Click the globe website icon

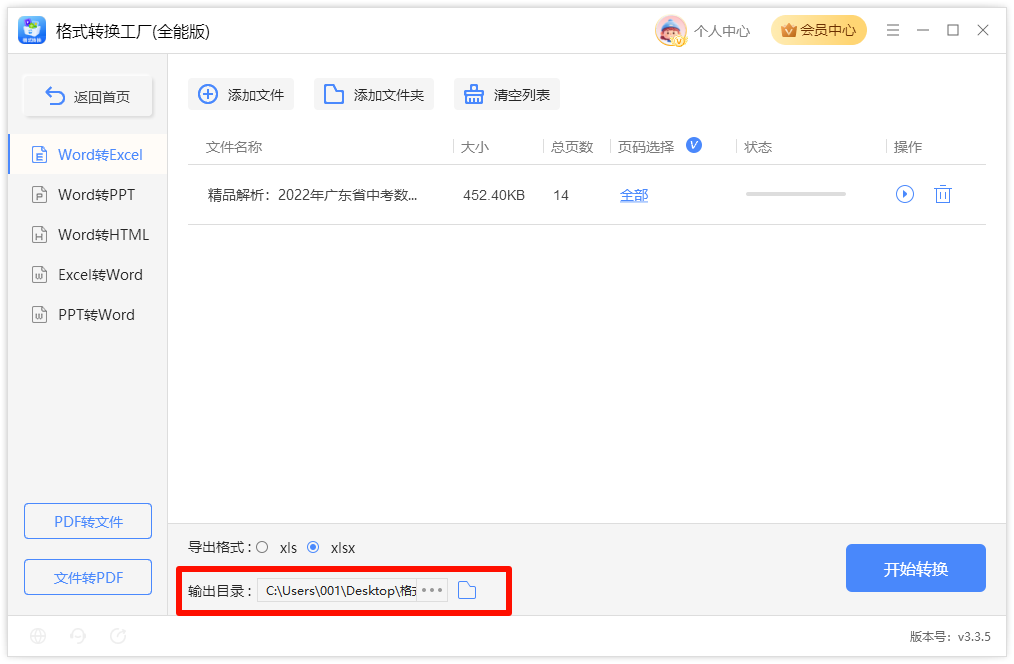point(38,636)
